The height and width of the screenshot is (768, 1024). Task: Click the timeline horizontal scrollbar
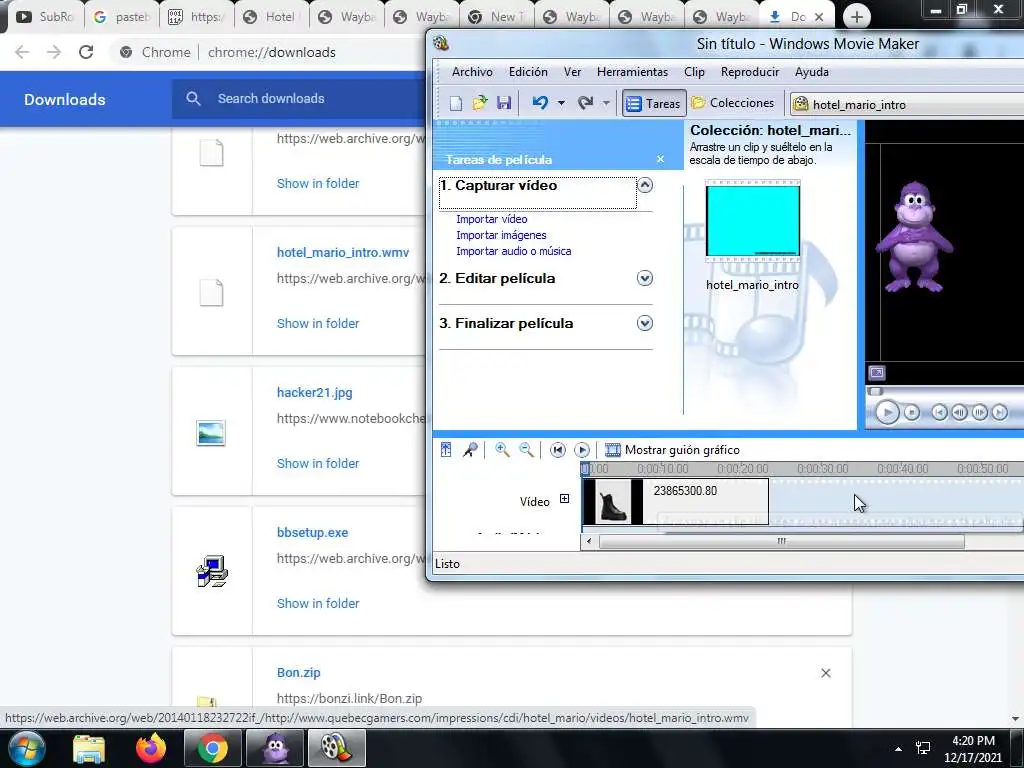coord(782,541)
